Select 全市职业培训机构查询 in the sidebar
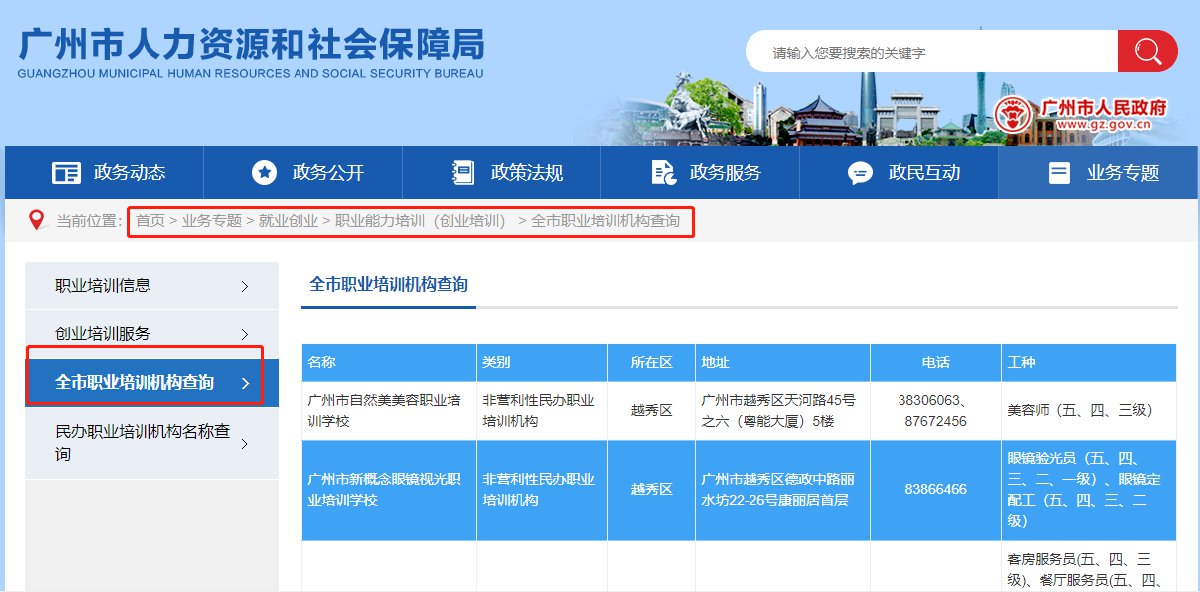The width and height of the screenshot is (1200, 592). click(x=135, y=382)
